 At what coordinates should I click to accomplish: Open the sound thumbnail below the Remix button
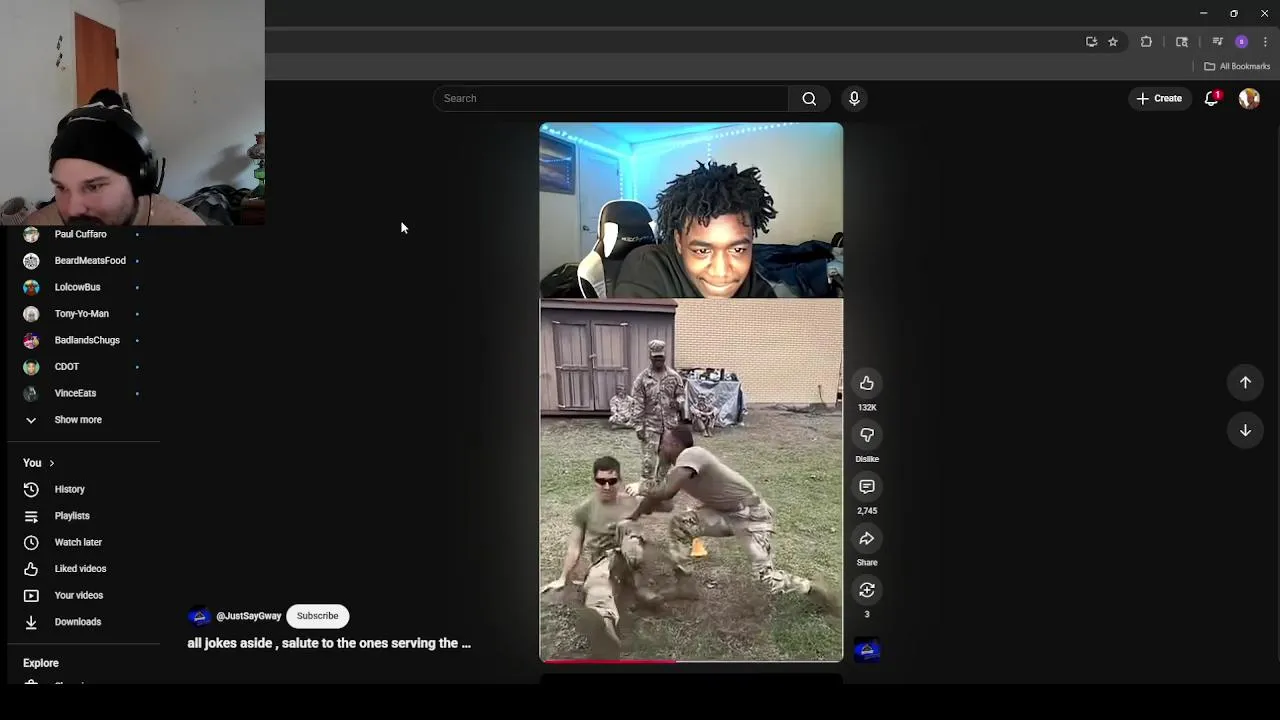(x=867, y=650)
